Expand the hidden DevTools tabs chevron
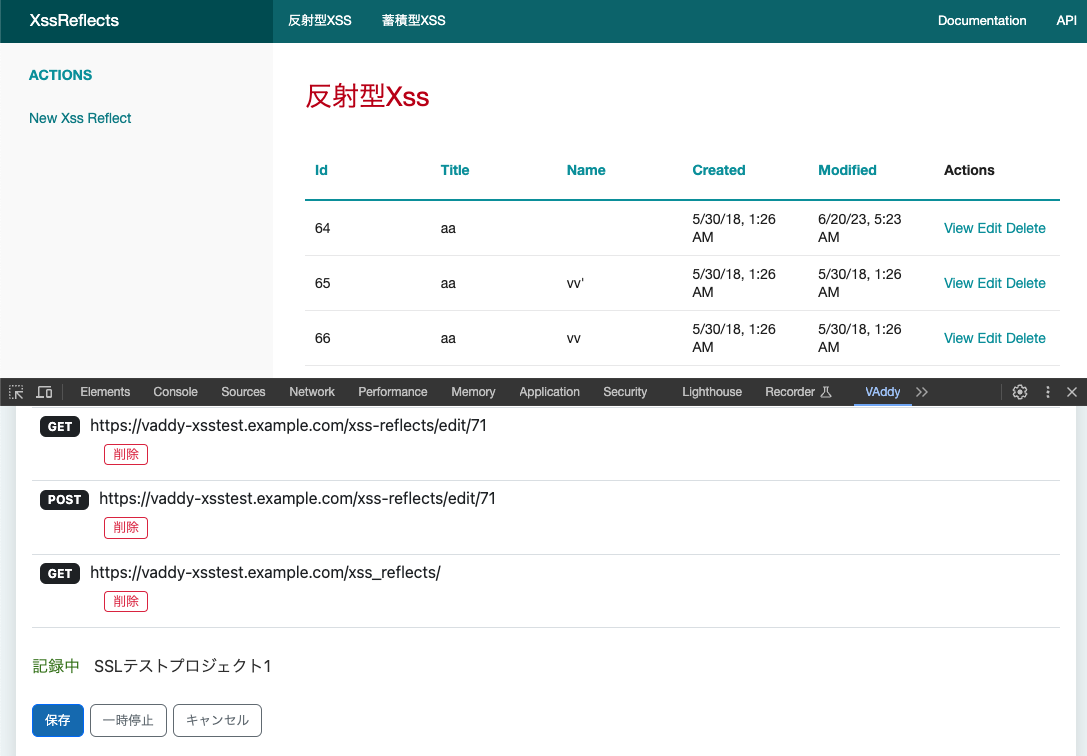This screenshot has height=756, width=1087. (922, 392)
